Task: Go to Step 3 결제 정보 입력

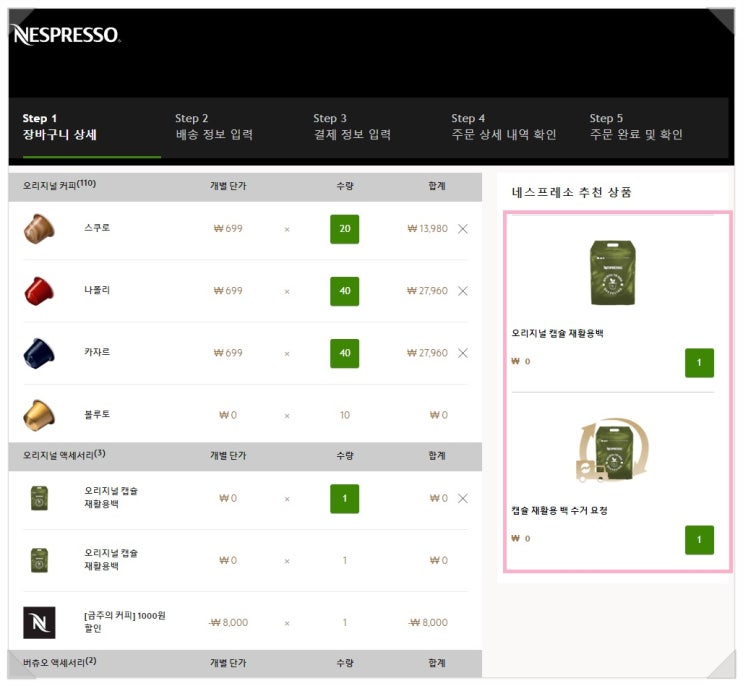Action: [352, 127]
